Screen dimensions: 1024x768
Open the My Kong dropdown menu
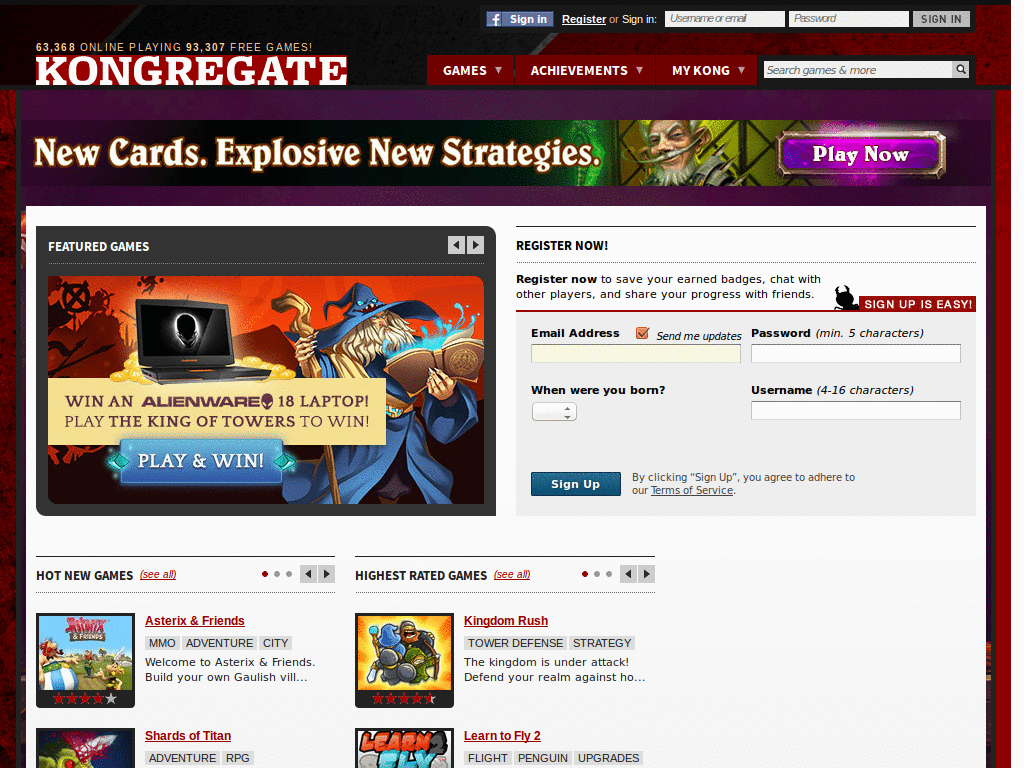coord(707,70)
